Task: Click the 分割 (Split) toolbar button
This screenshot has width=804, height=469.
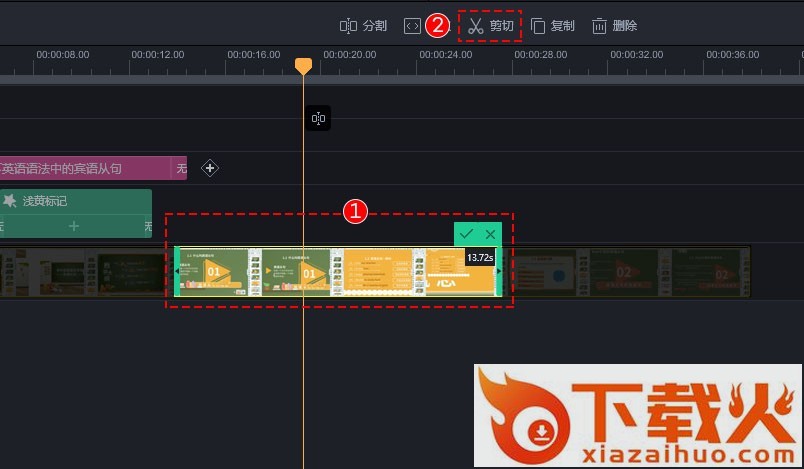Action: click(x=363, y=26)
